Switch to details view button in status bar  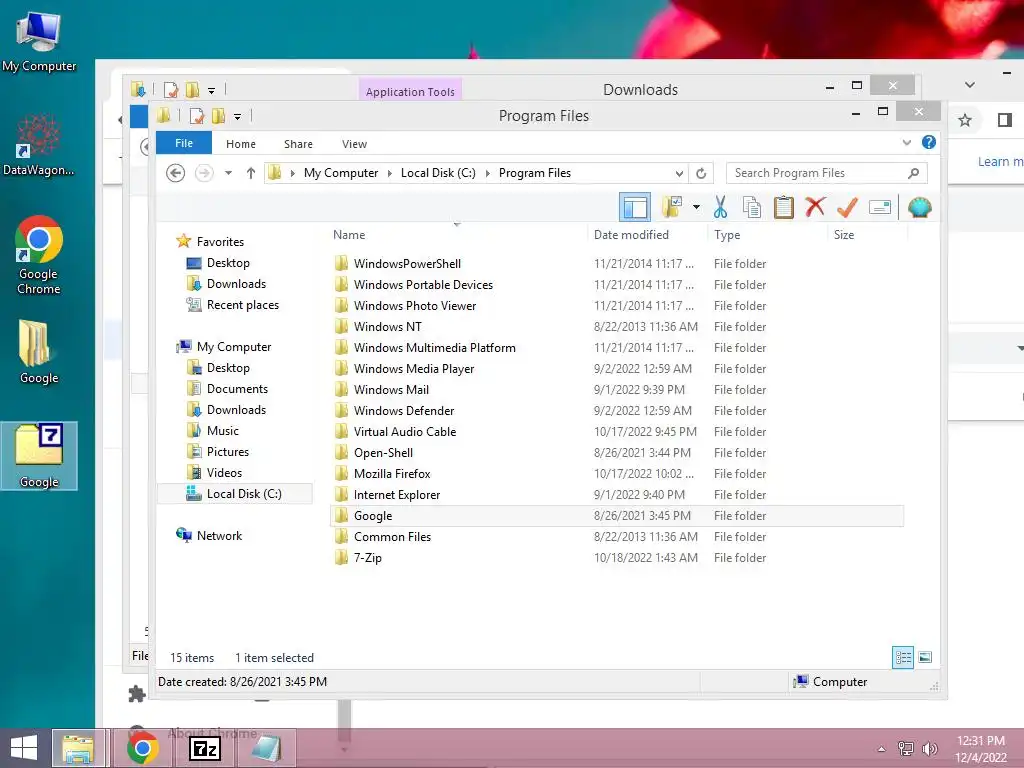pos(903,658)
